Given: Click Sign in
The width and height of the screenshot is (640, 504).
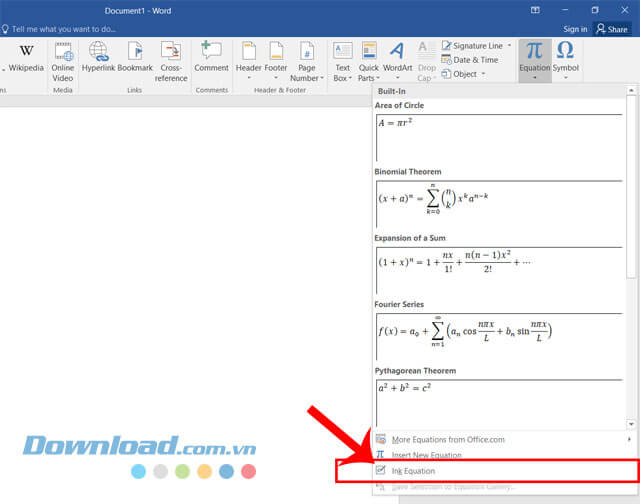Looking at the screenshot, I should [575, 29].
